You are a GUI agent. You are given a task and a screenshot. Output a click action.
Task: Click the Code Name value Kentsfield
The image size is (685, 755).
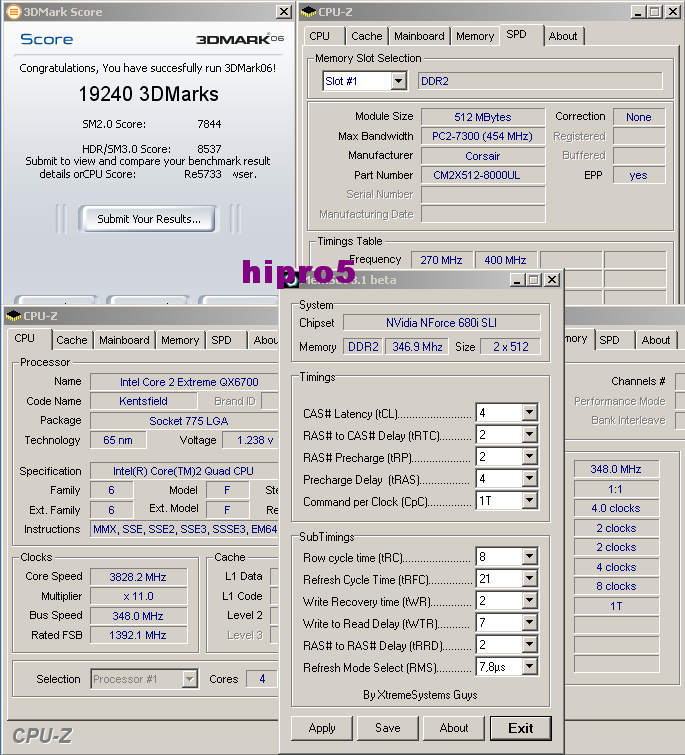point(143,401)
